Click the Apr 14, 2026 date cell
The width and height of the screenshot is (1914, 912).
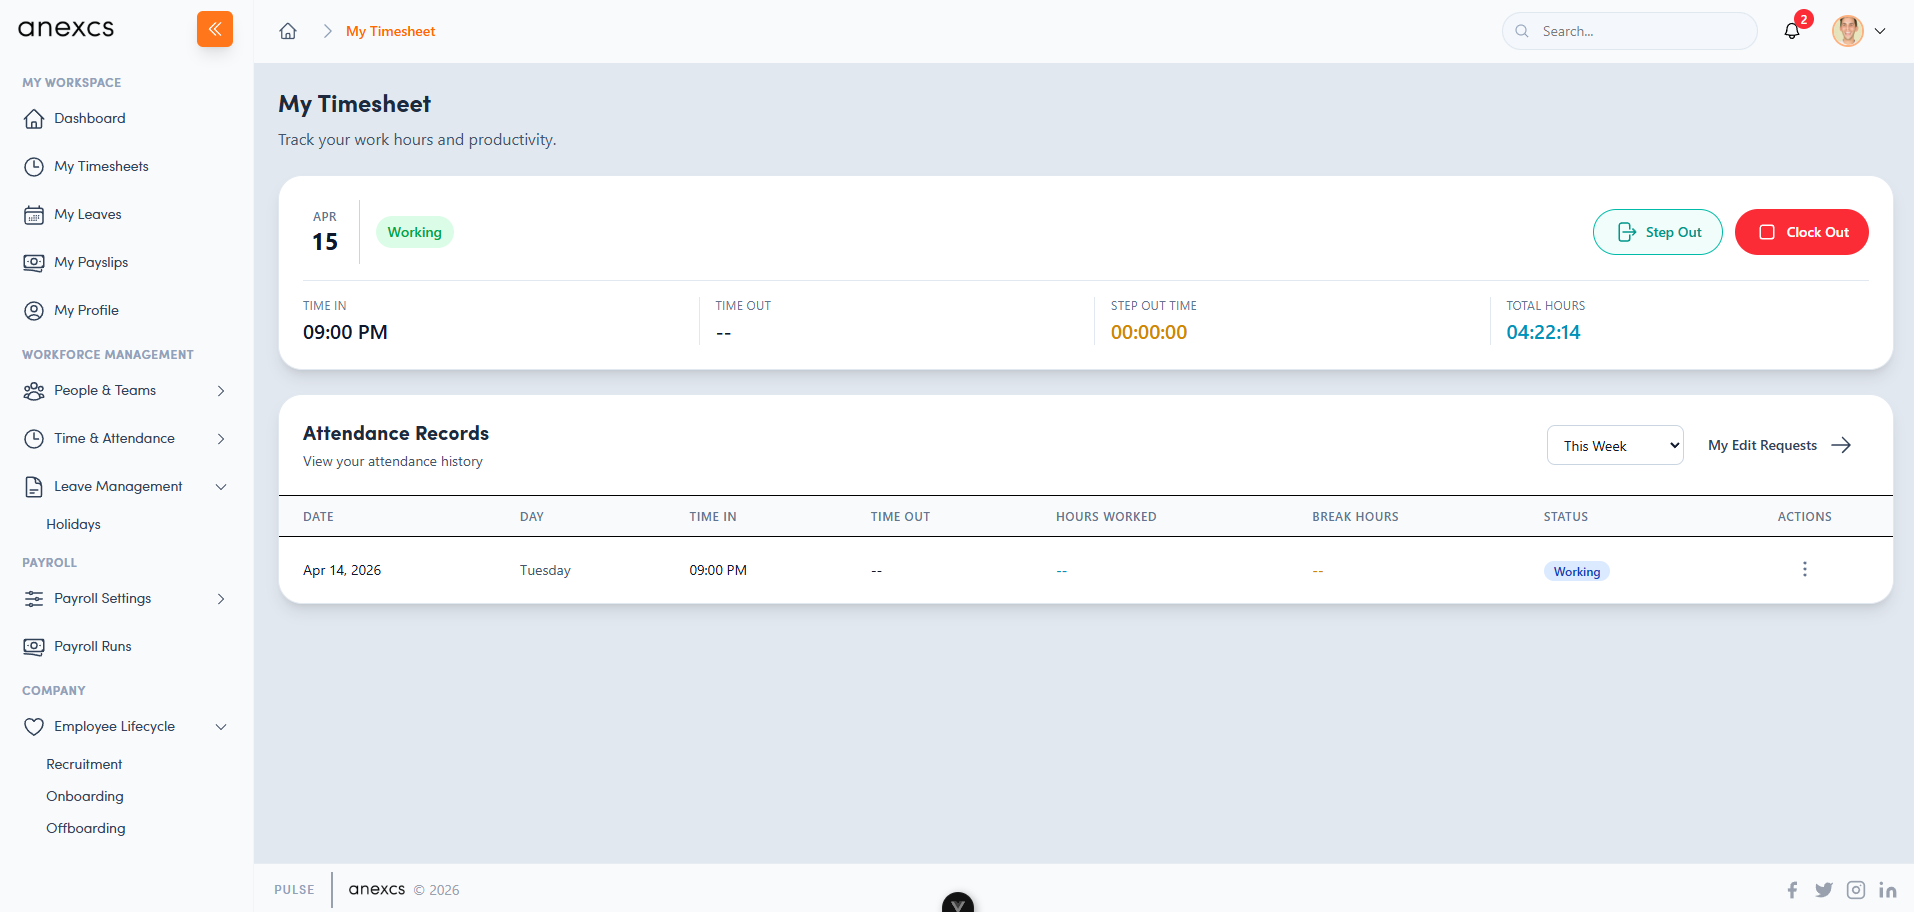pyautogui.click(x=342, y=570)
